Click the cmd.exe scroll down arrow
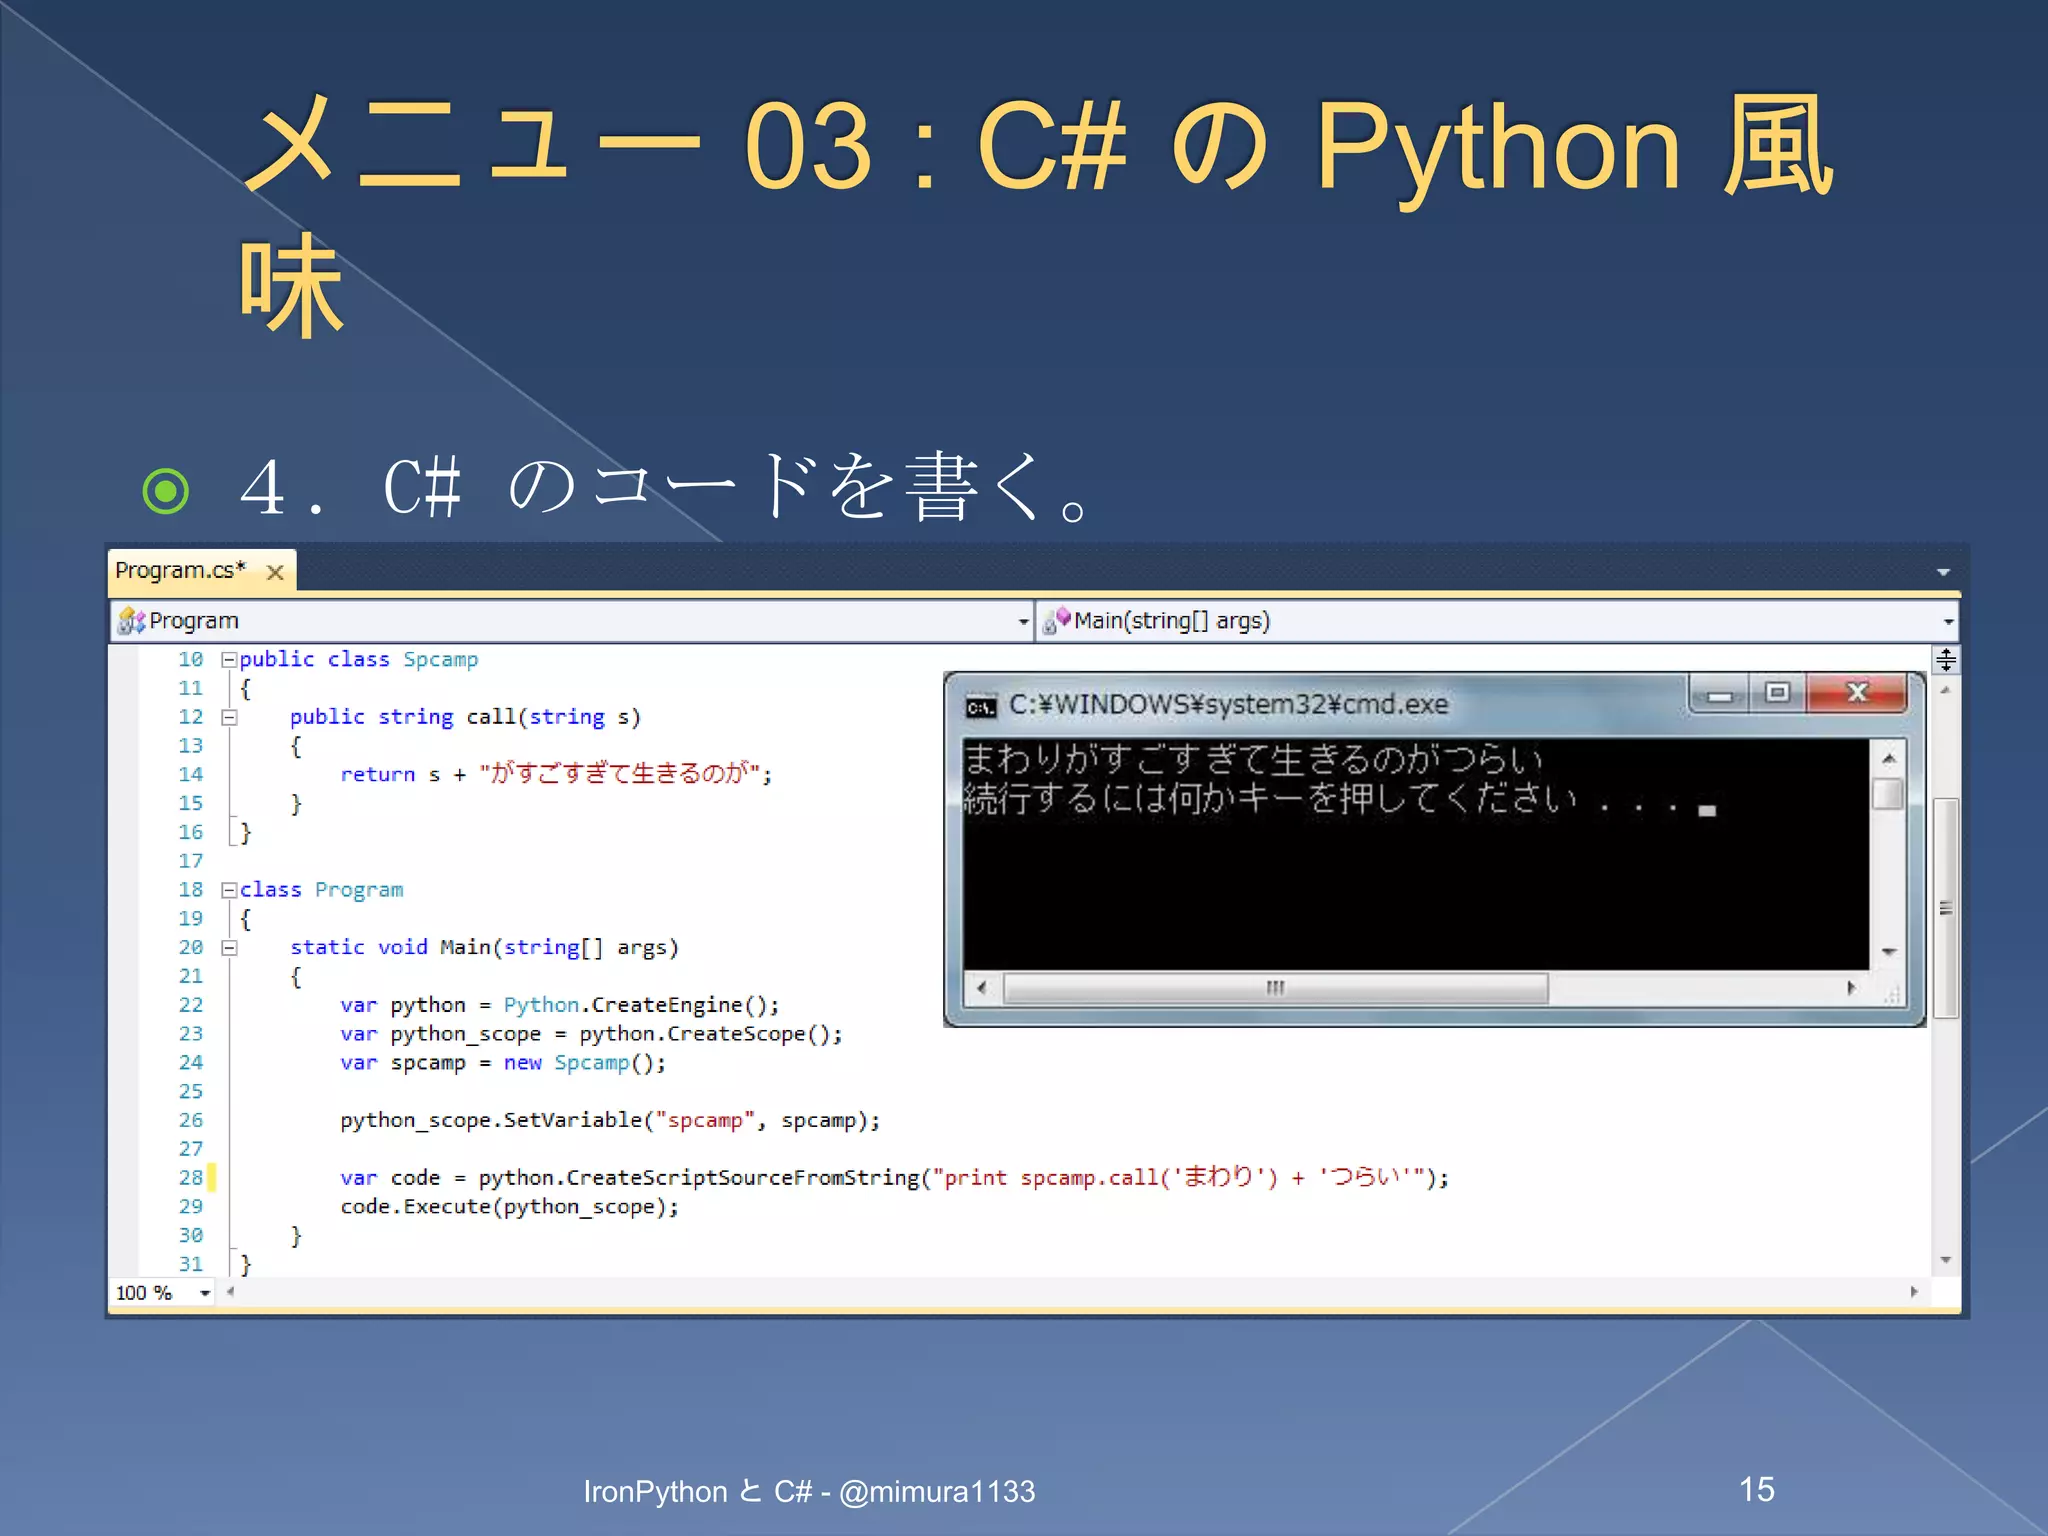Screen dimensions: 2048x1536 [x=1888, y=952]
